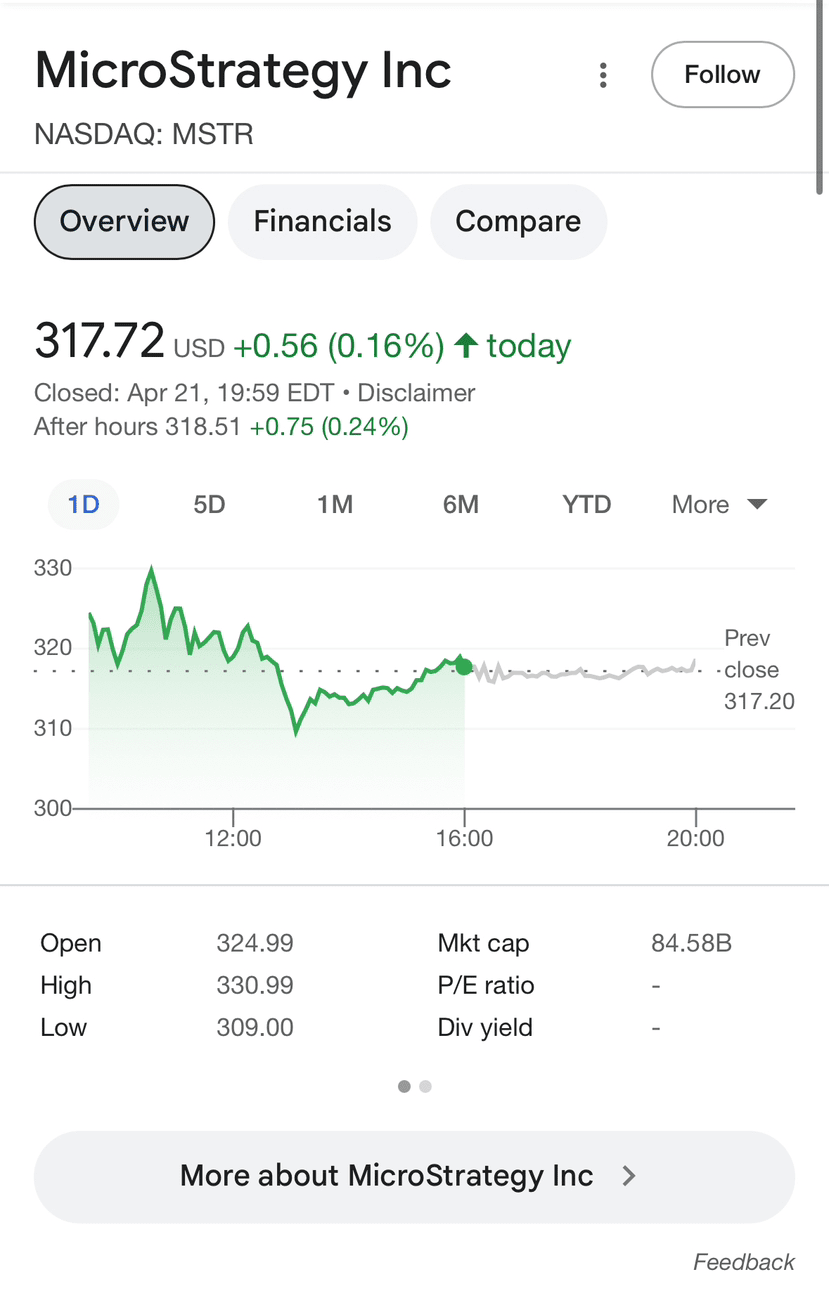This screenshot has width=829, height=1291.
Task: Show the 1M chart range
Action: point(335,505)
